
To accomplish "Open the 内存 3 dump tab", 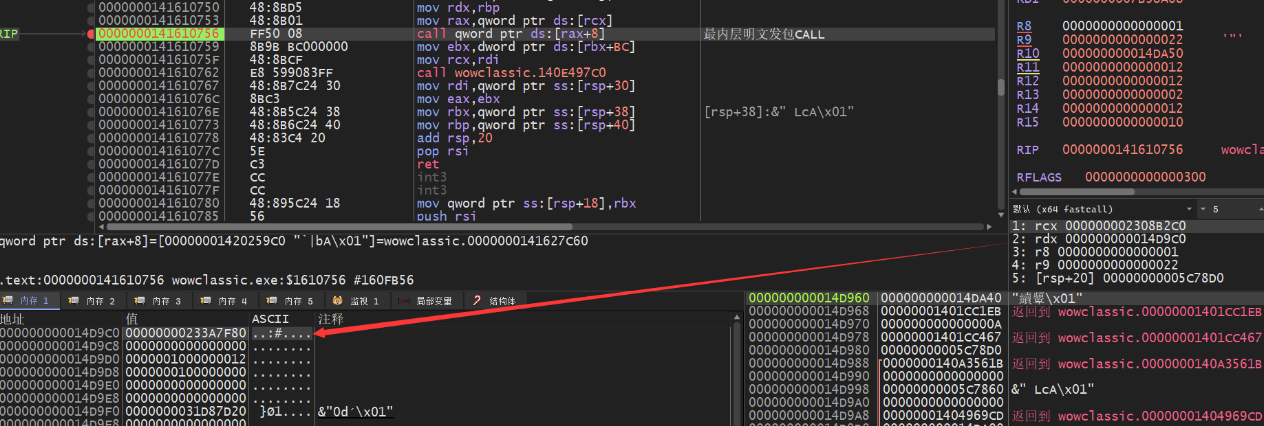I will (161, 300).
